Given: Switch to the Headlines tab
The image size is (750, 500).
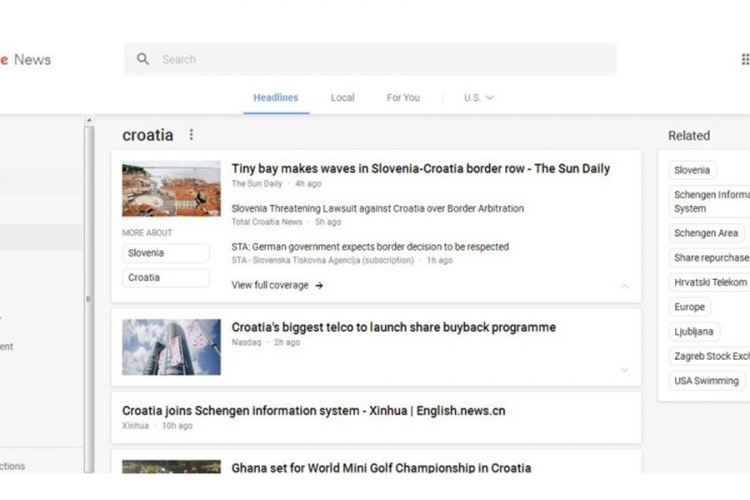Looking at the screenshot, I should (x=276, y=98).
